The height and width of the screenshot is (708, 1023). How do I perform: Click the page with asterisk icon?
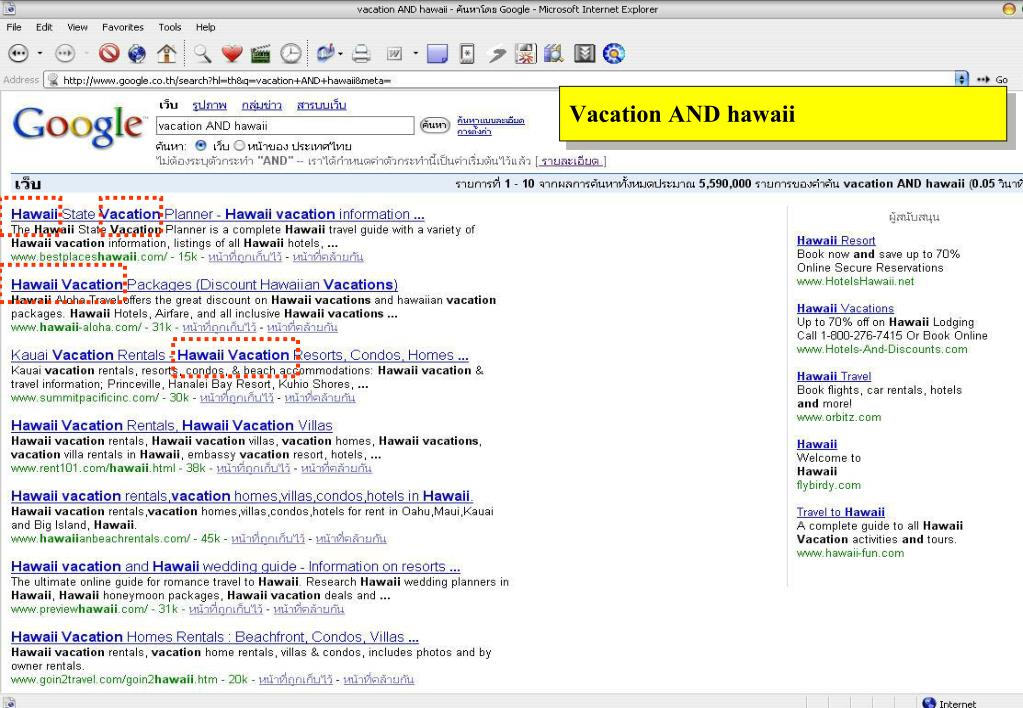coord(467,53)
